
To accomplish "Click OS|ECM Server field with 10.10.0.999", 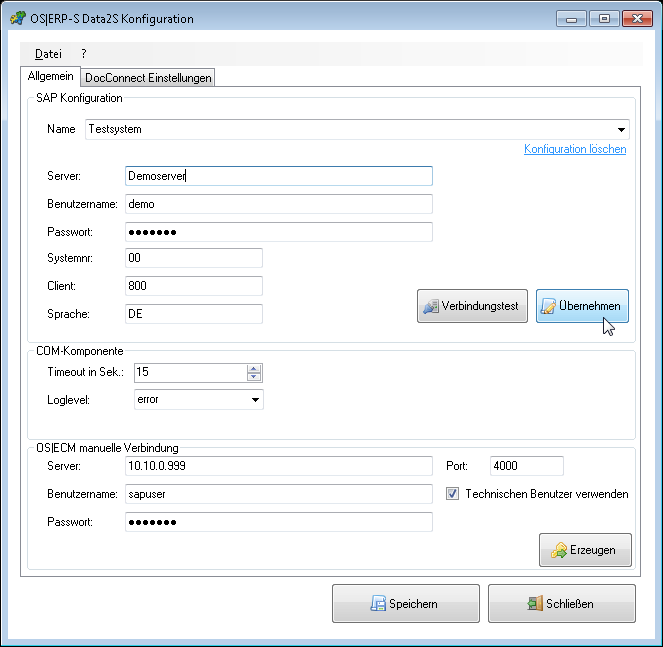I will (279, 466).
